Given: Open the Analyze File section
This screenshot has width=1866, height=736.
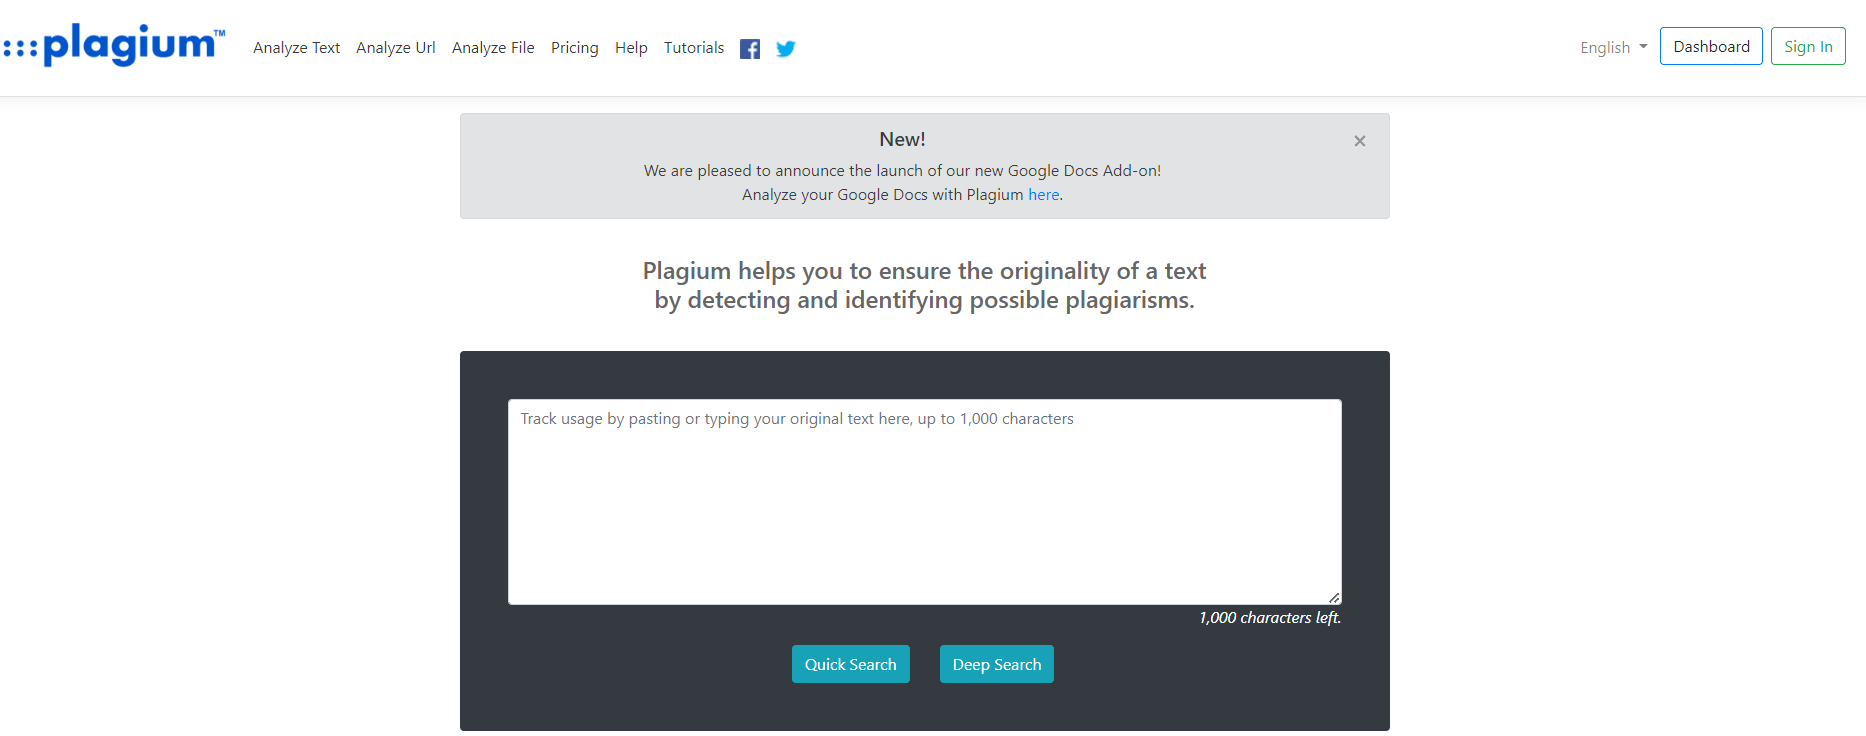Looking at the screenshot, I should tap(493, 47).
